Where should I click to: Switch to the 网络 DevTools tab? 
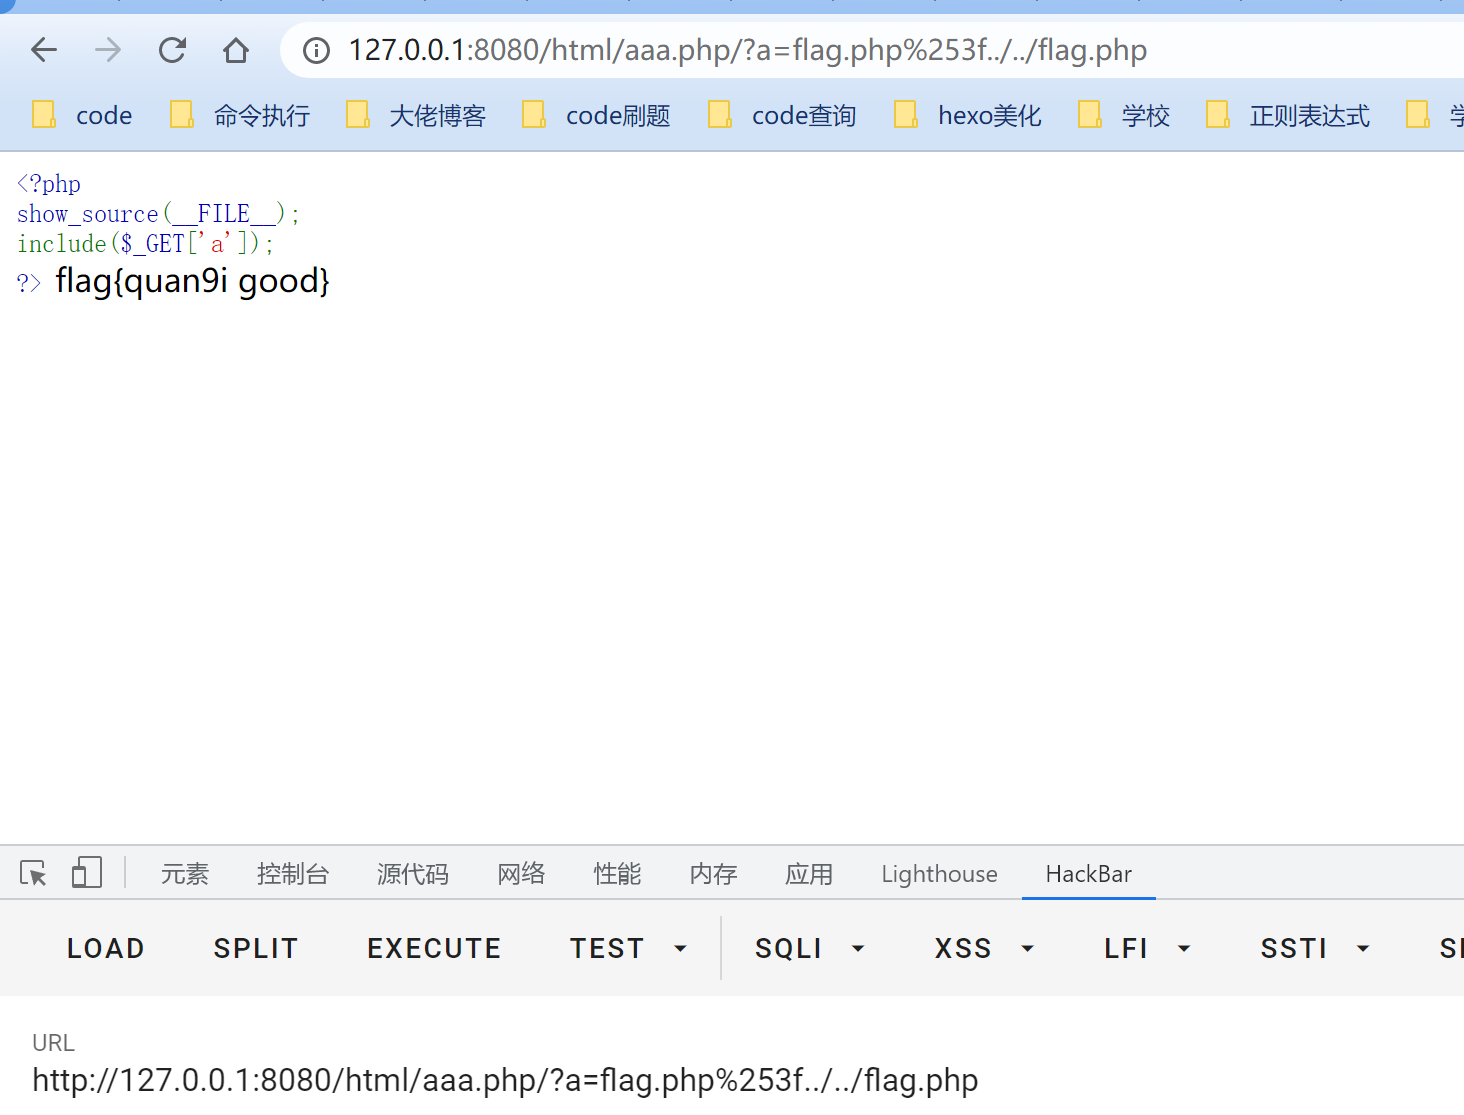click(521, 874)
